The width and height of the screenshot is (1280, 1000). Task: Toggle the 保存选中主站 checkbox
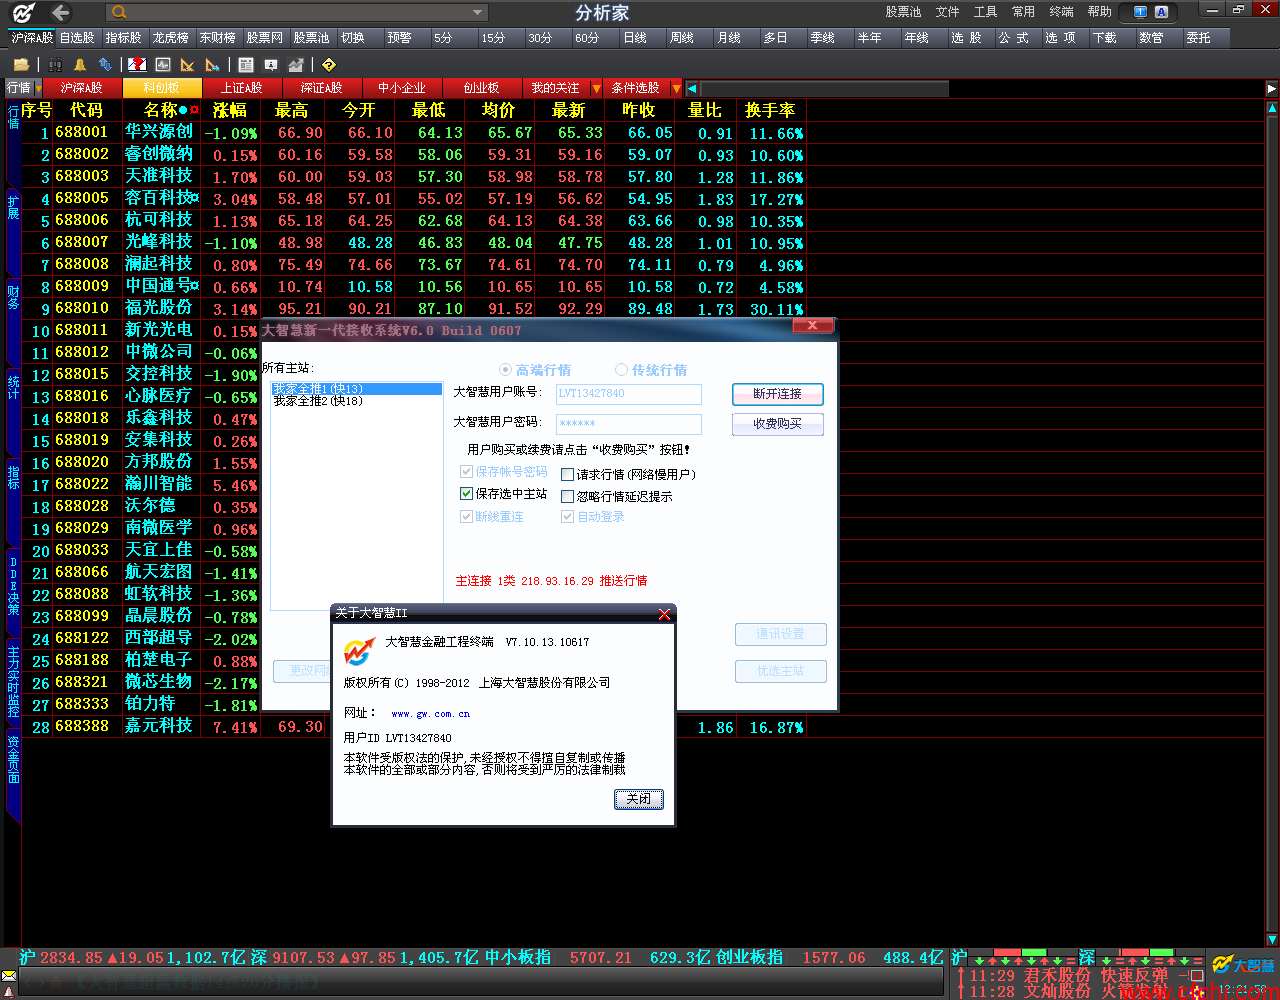(x=466, y=494)
